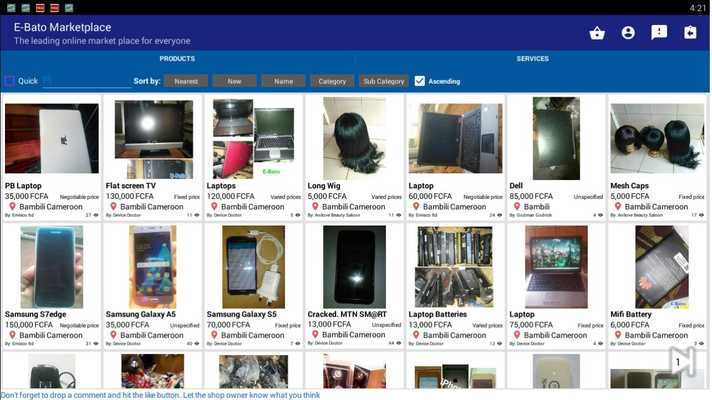712x400 pixels.
Task: Click location pin on Mifi Battery card
Action: pos(618,335)
